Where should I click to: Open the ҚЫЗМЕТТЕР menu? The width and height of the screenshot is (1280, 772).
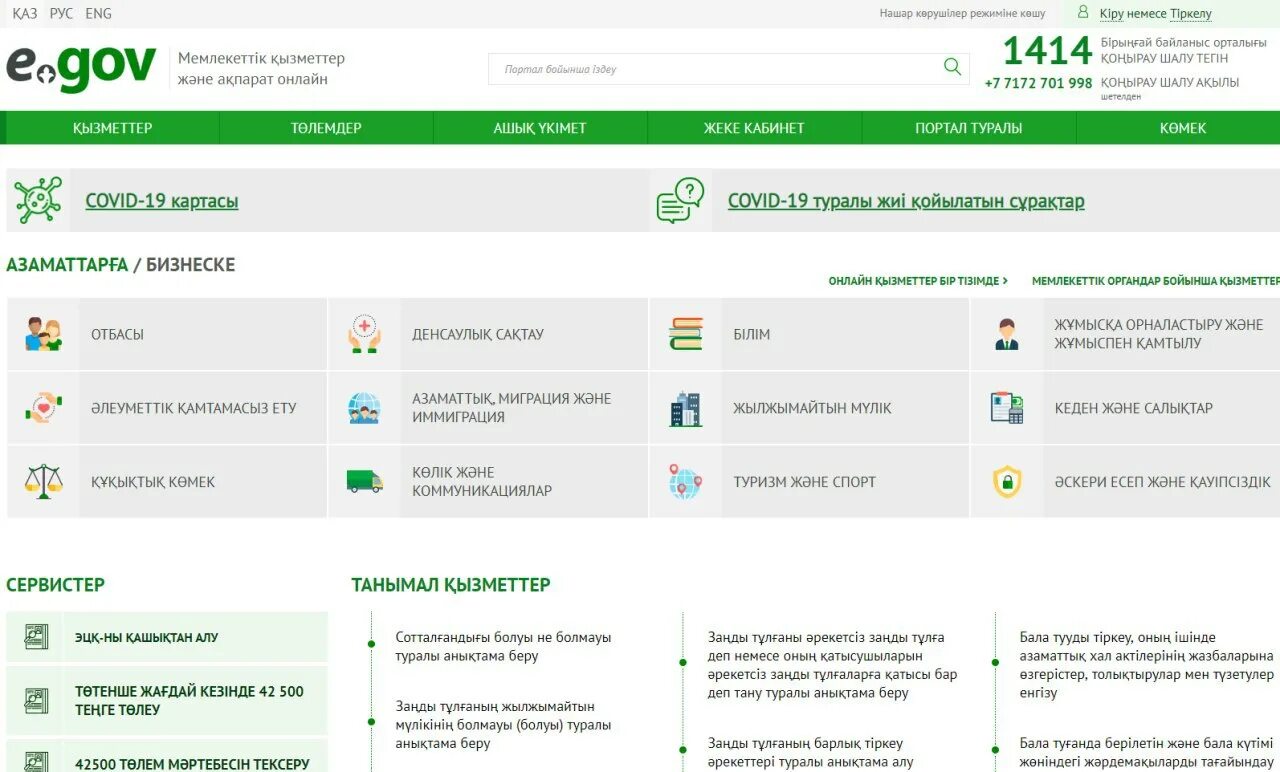point(112,128)
